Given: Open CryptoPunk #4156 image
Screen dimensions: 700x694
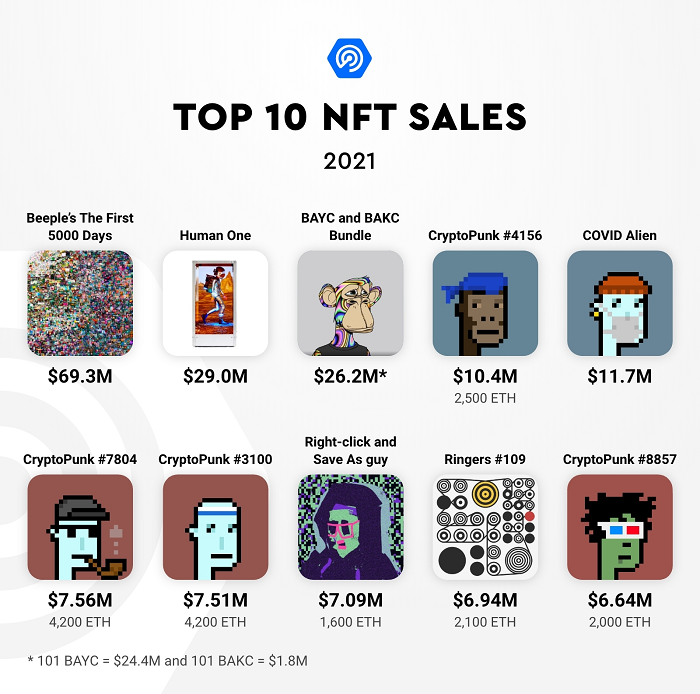Looking at the screenshot, I should coord(485,303).
